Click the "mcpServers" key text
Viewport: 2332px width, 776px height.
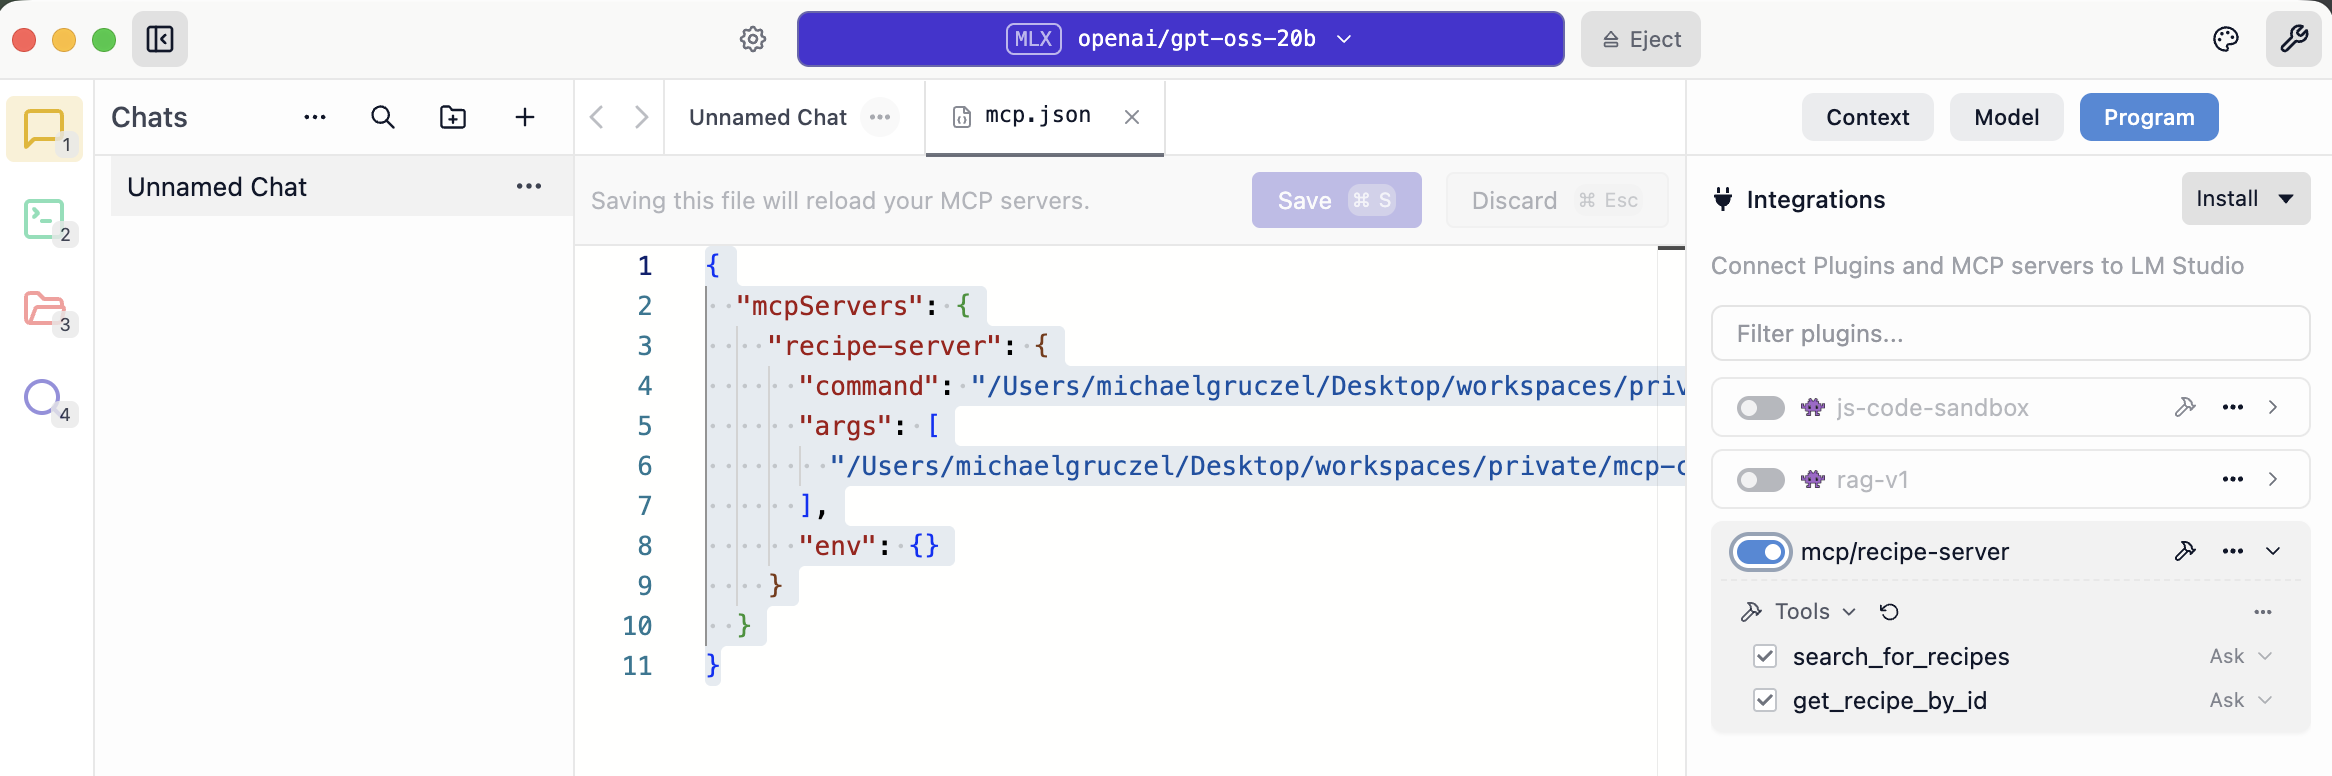829,306
